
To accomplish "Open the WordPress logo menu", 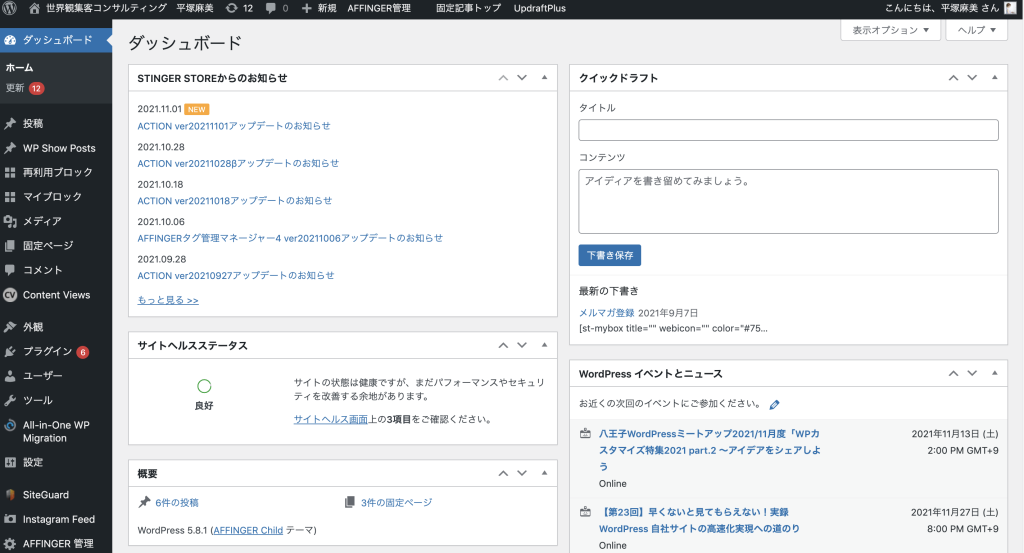I will 10,8.
